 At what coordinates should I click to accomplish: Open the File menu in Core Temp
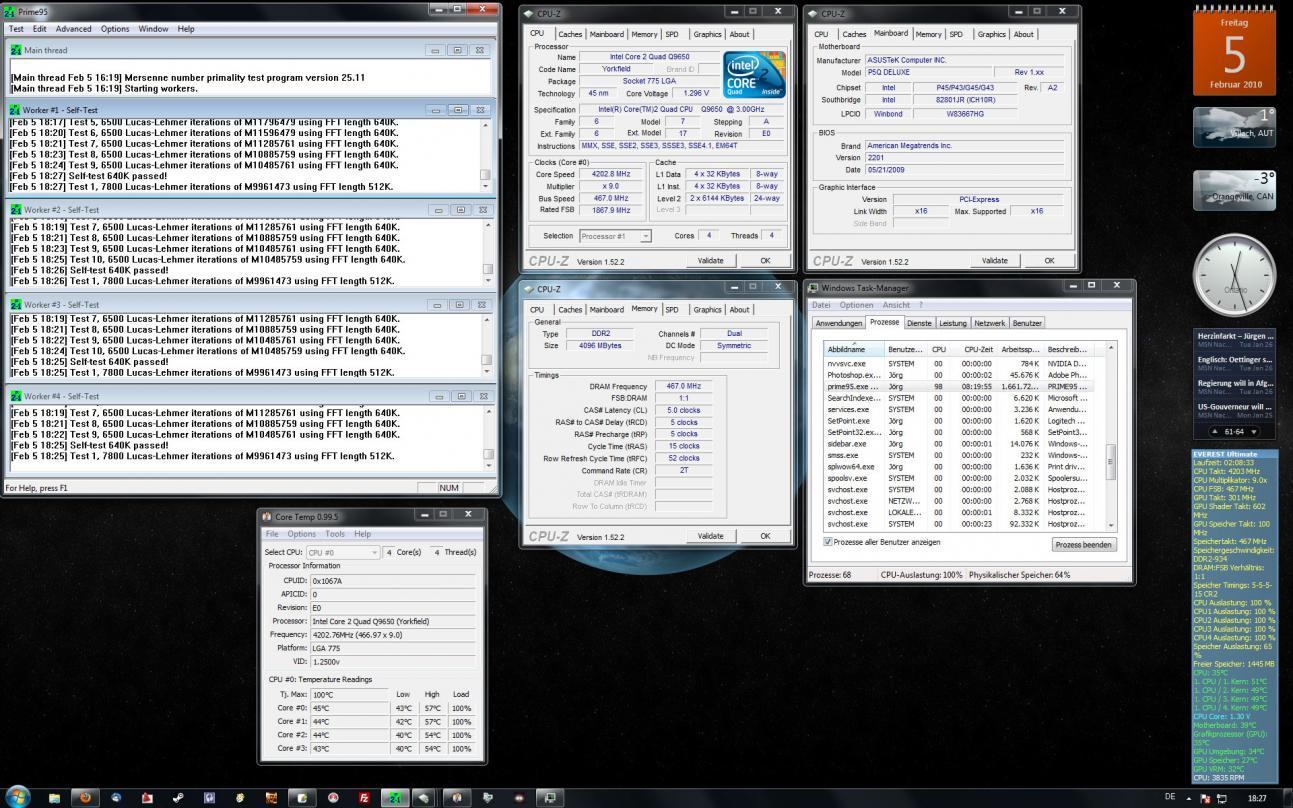(272, 534)
